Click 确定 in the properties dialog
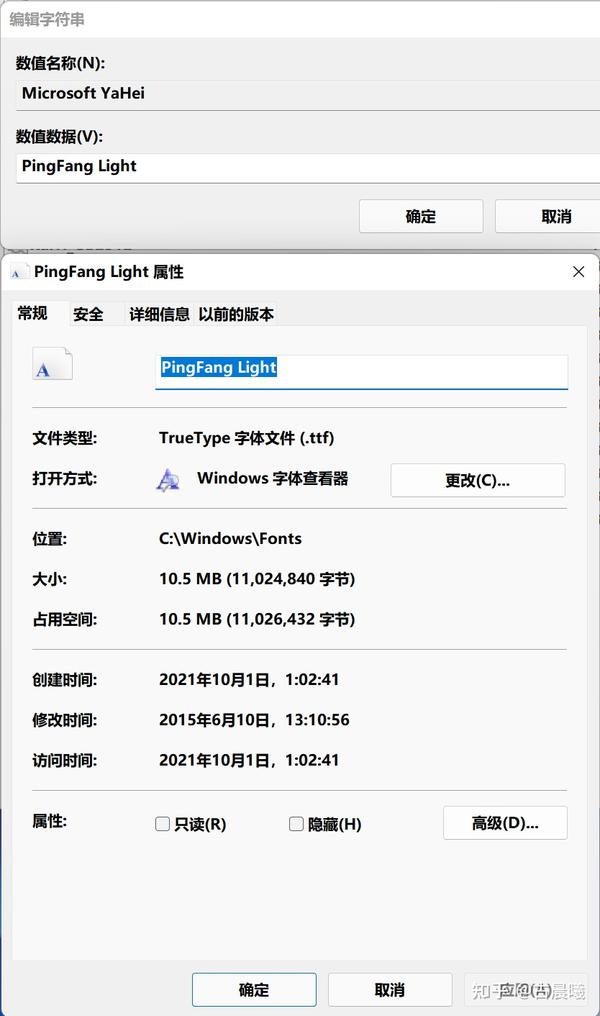 [x=253, y=989]
